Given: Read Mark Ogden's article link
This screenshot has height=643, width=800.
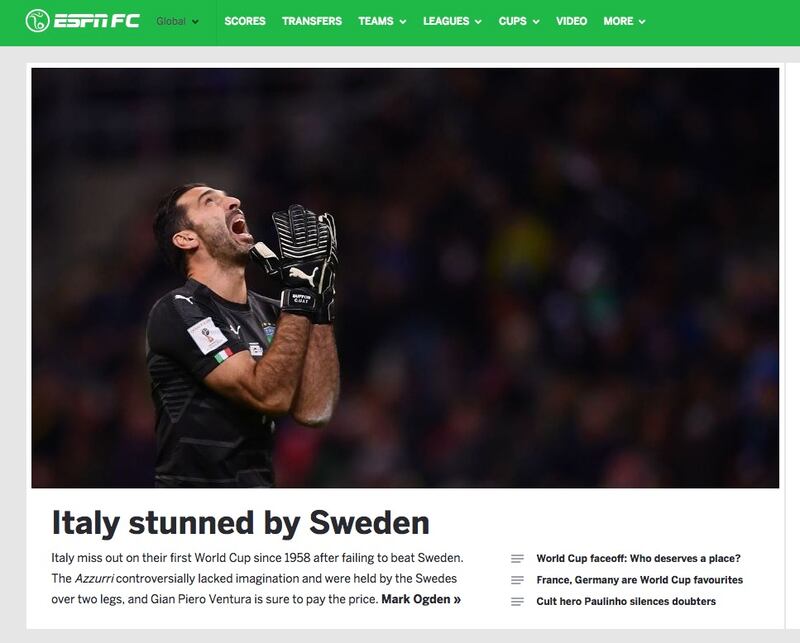Looking at the screenshot, I should (421, 599).
